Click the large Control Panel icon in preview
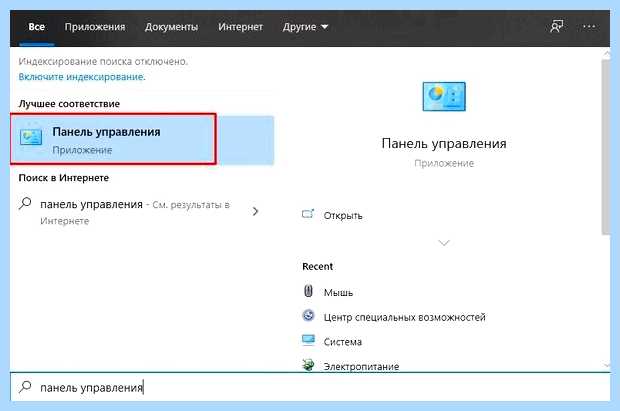620x411 pixels. (x=444, y=97)
